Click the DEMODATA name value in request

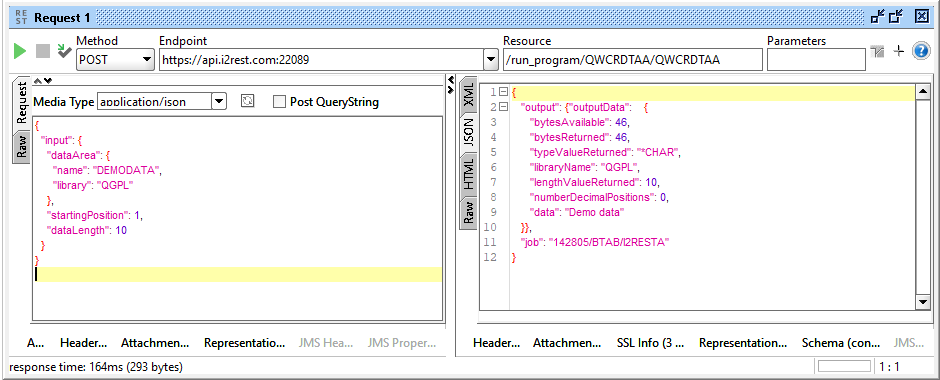(x=125, y=170)
